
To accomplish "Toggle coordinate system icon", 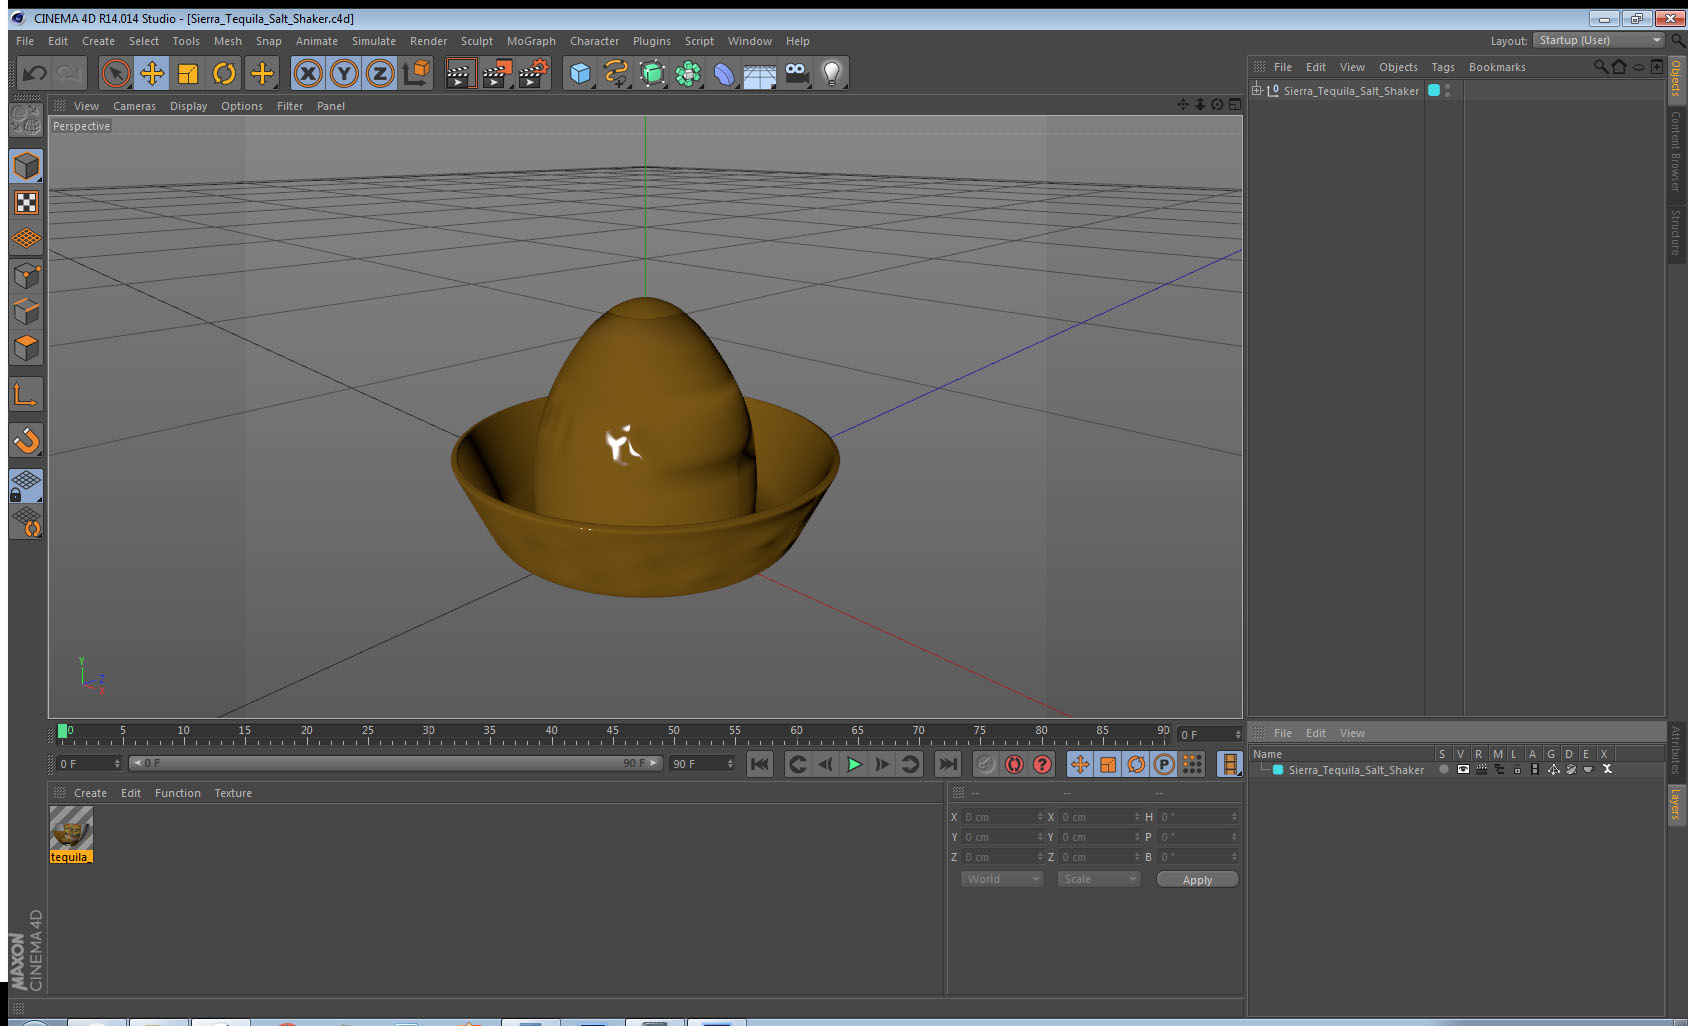I will pos(416,73).
